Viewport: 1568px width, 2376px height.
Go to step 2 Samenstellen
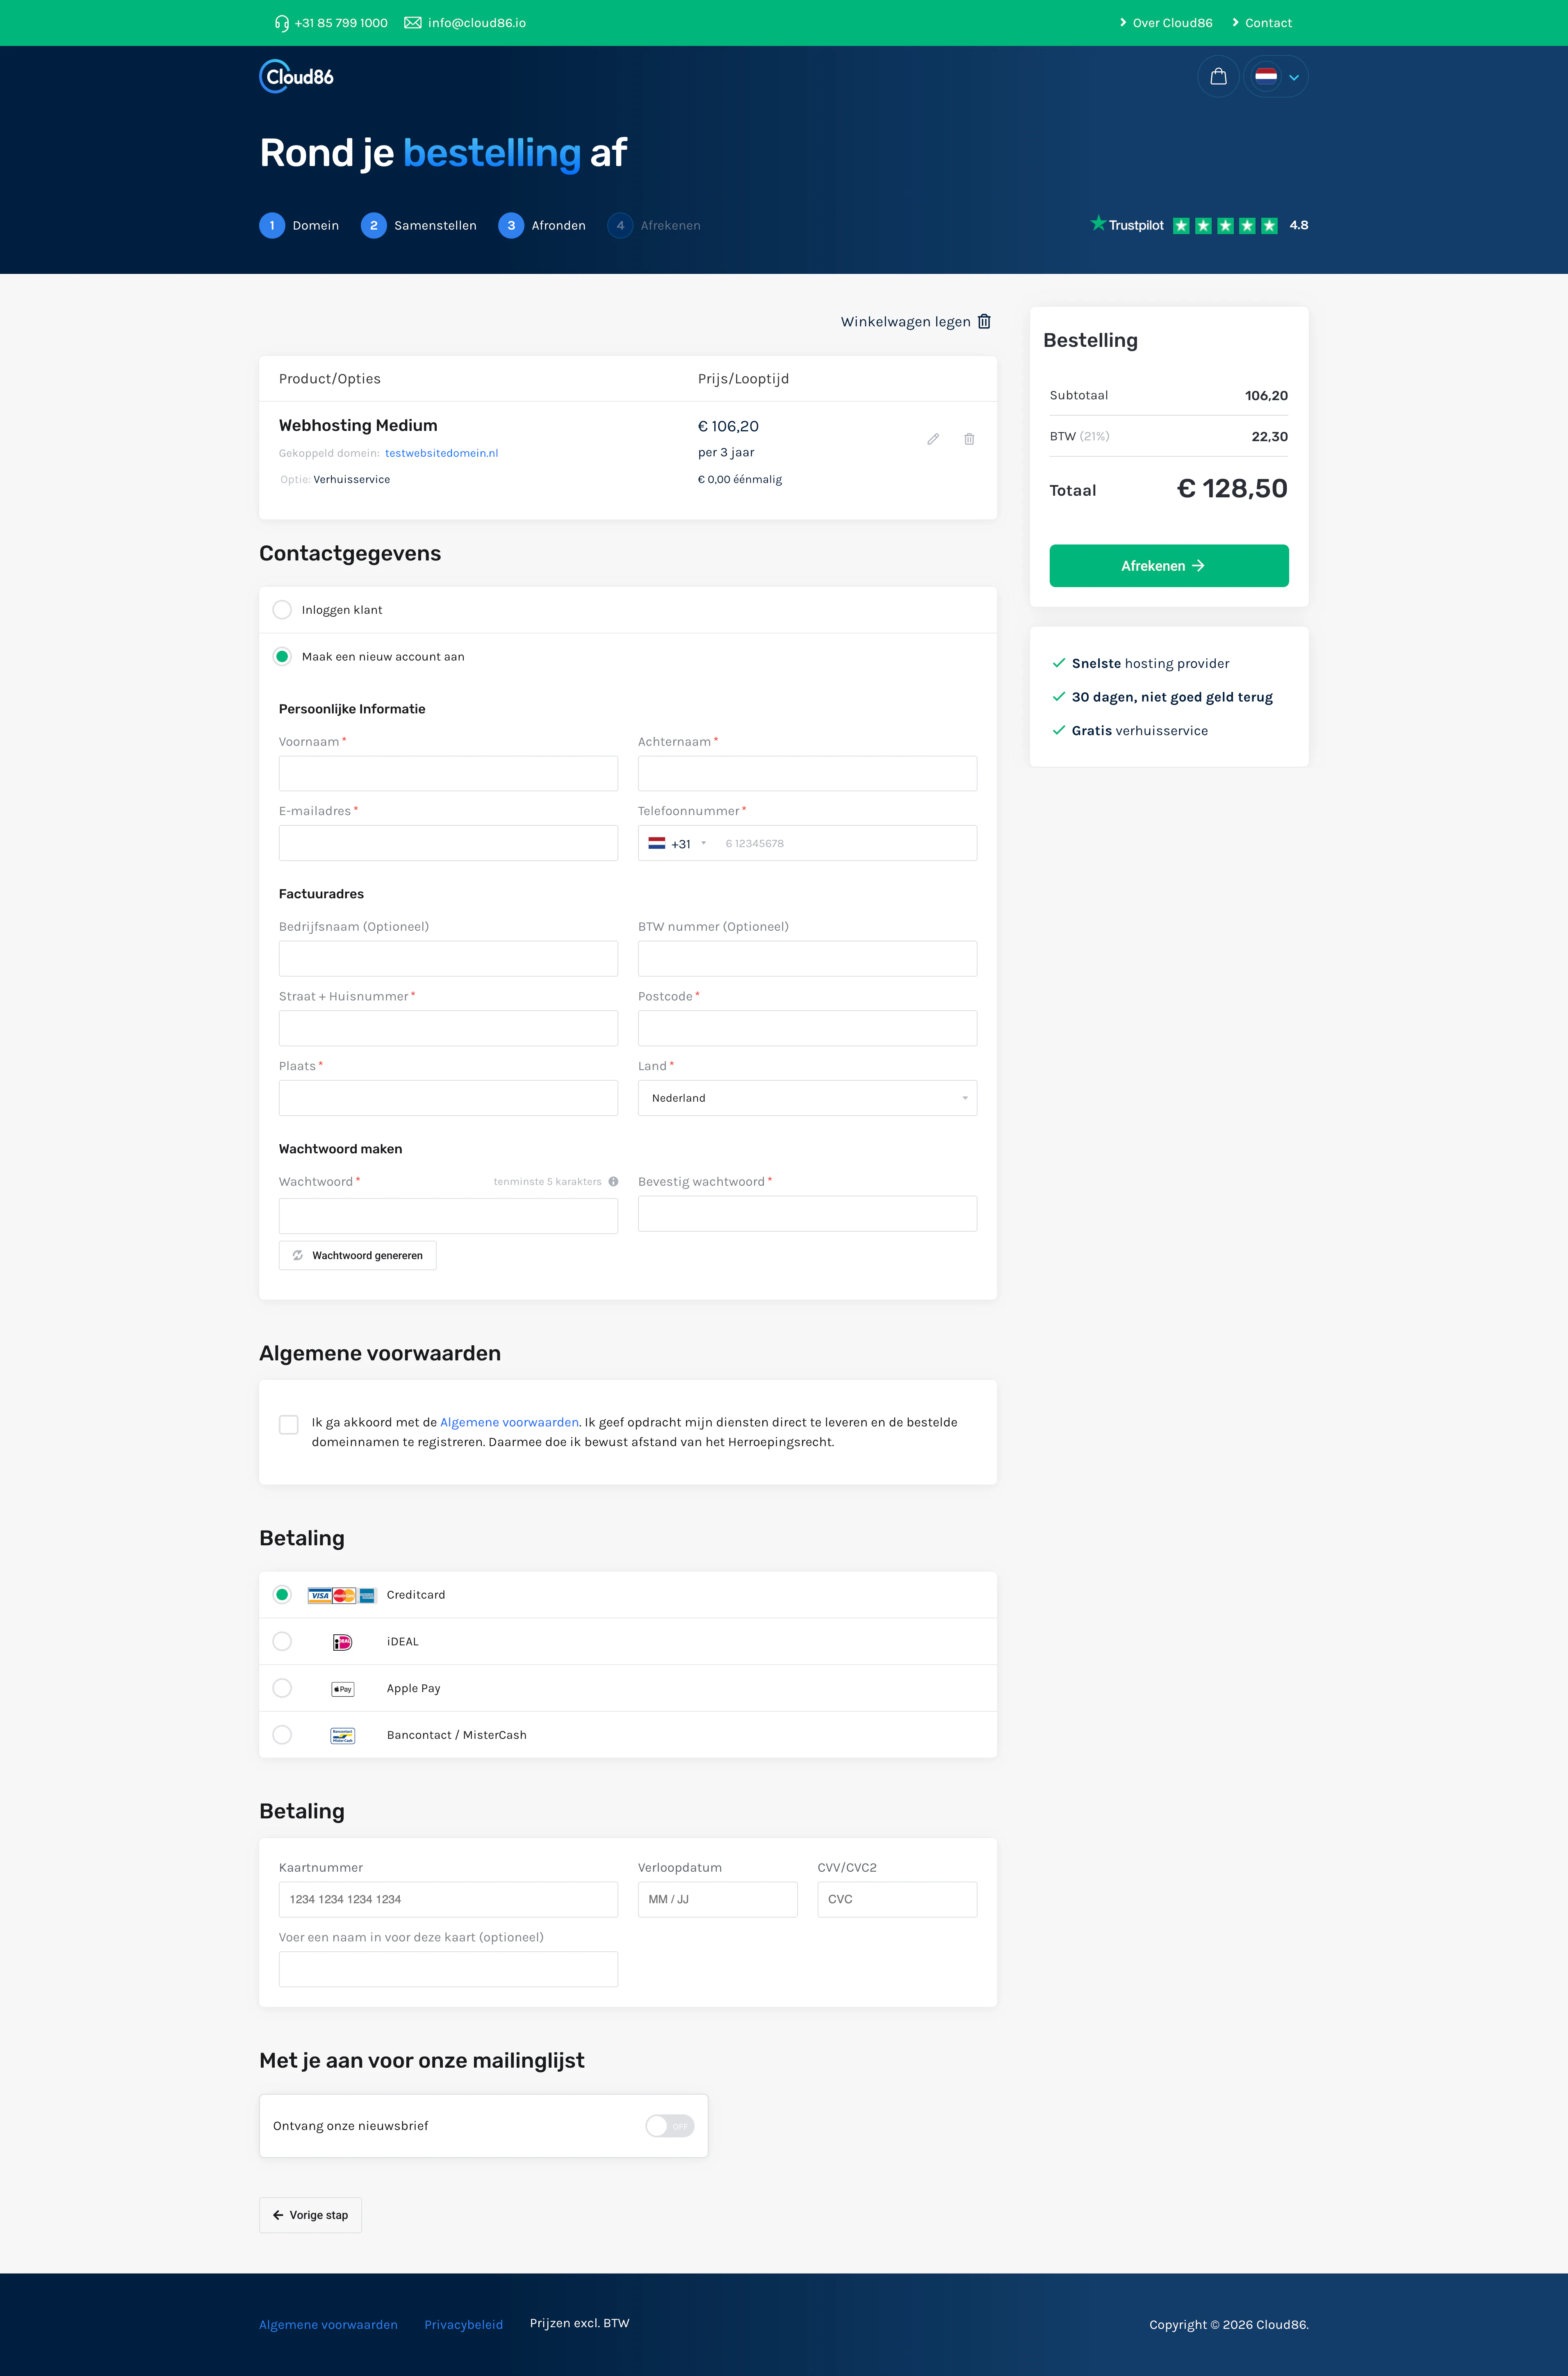pos(418,226)
